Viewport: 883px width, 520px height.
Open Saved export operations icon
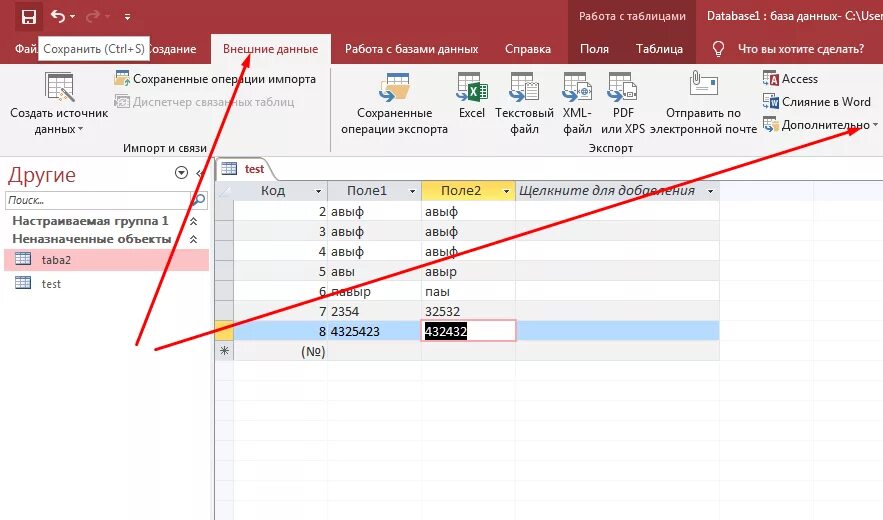394,87
